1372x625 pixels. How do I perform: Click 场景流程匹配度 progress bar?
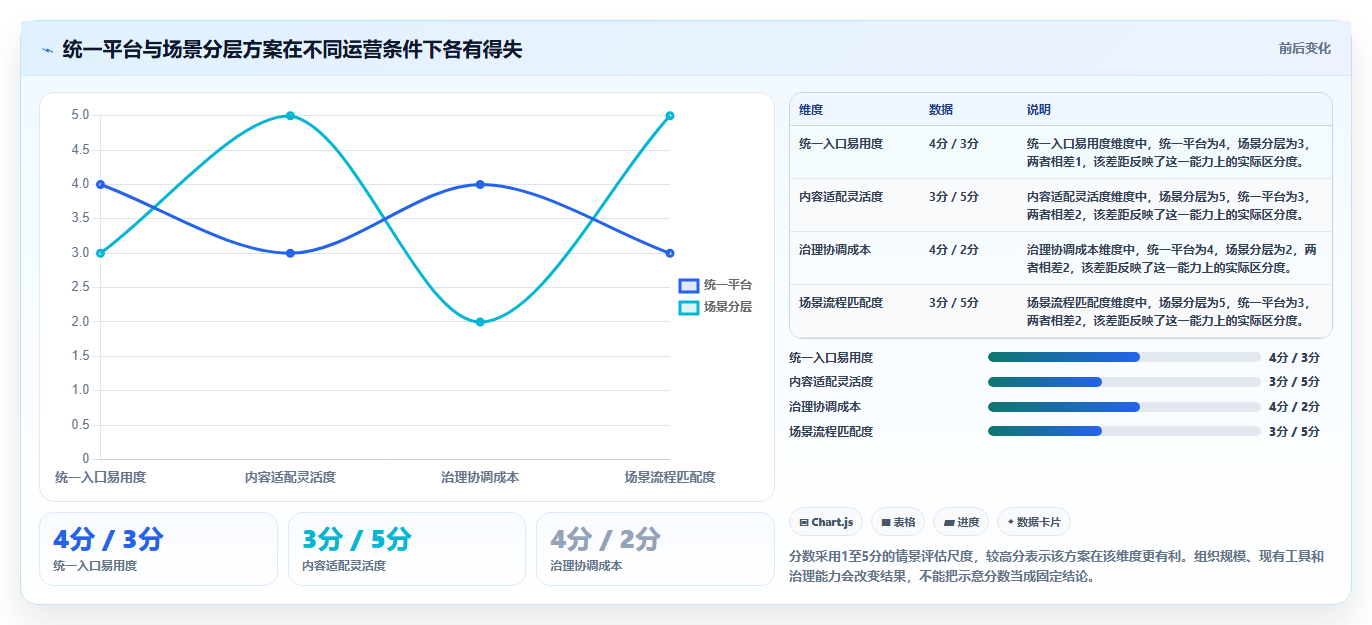point(1124,431)
